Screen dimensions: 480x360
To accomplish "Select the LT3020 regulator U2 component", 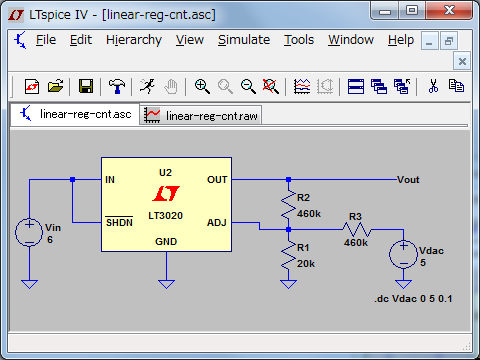I will tap(166, 204).
